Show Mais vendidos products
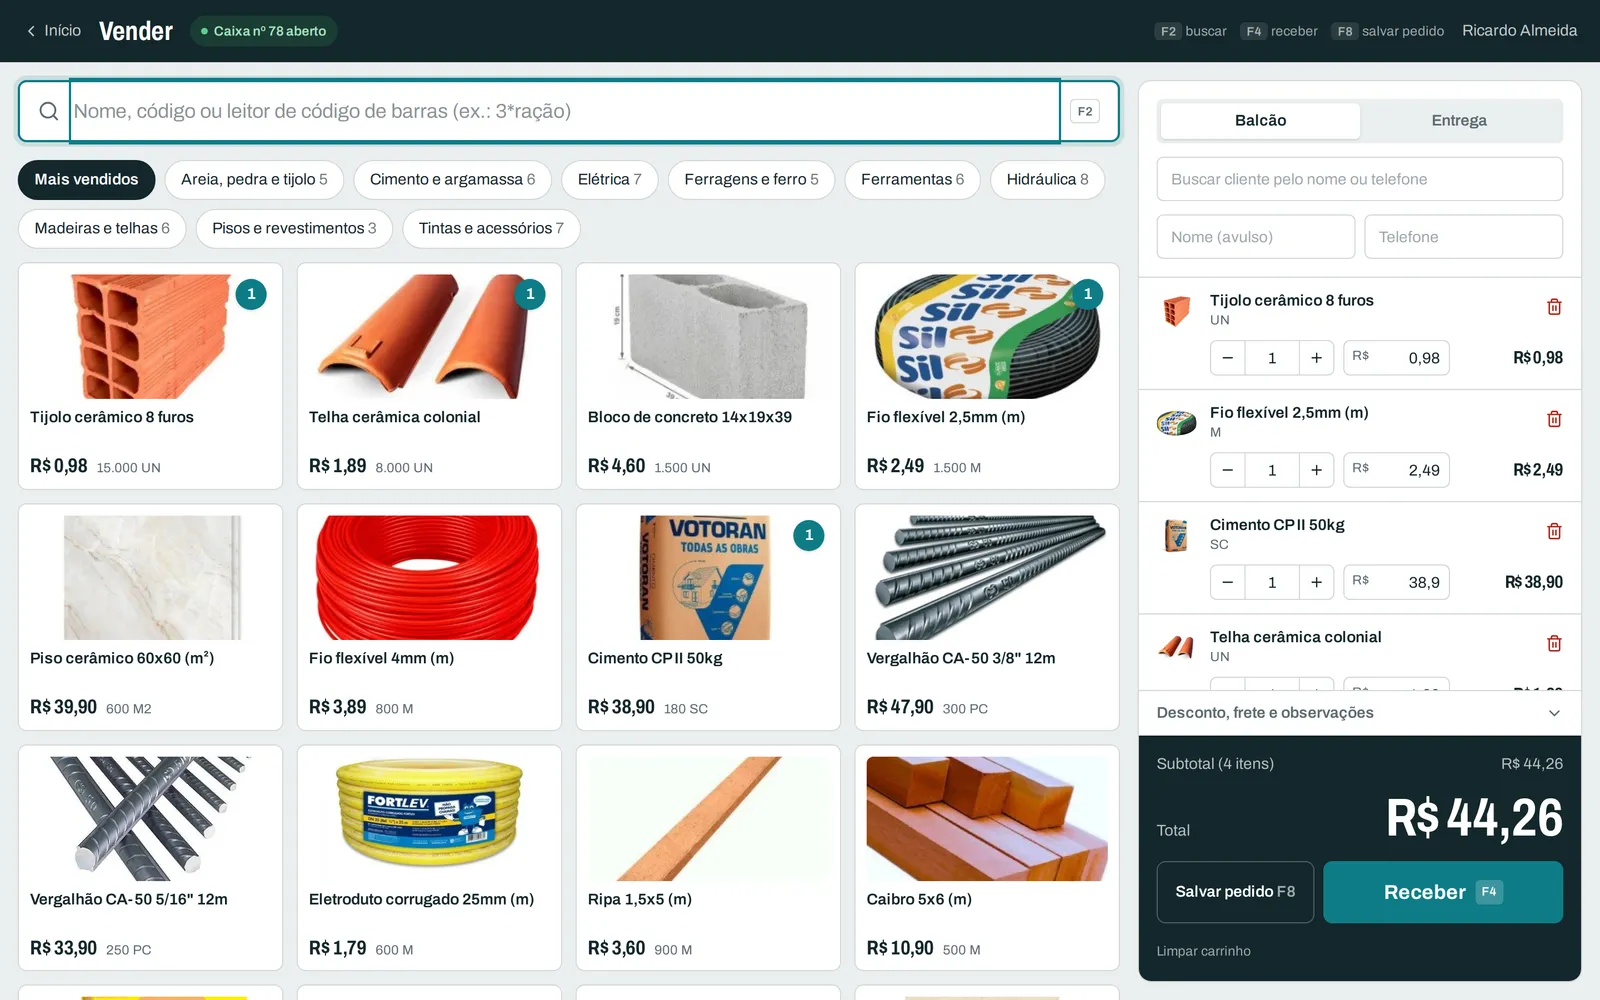 point(86,180)
